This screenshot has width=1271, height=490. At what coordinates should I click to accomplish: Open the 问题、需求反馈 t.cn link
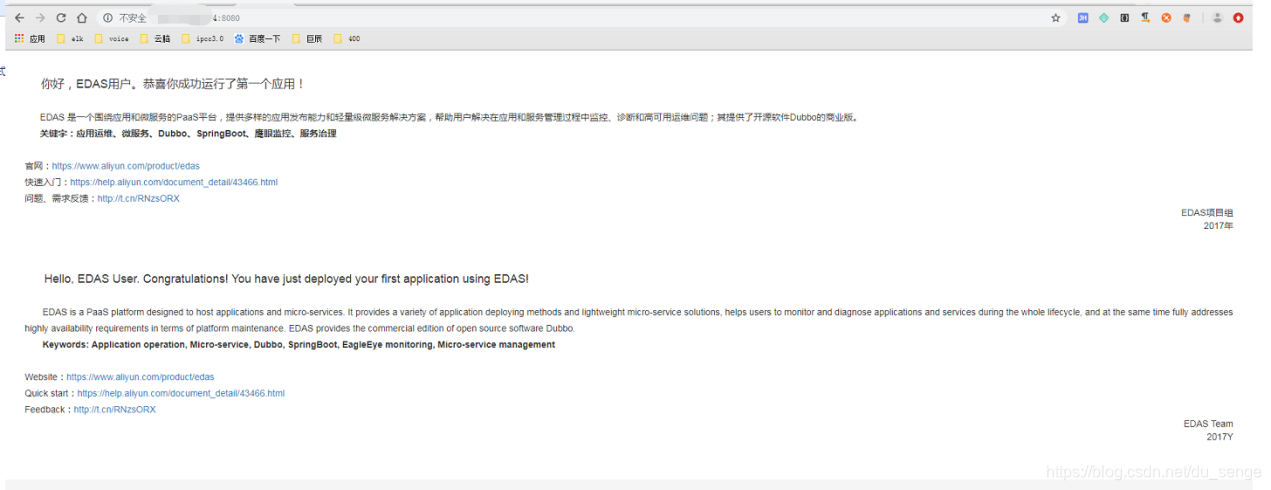[138, 198]
